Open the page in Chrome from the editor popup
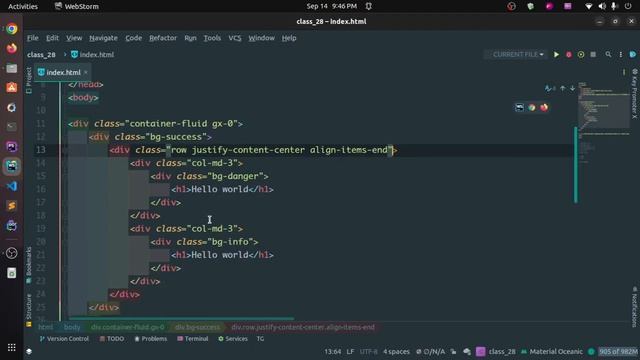The height and width of the screenshot is (360, 640). (531, 107)
